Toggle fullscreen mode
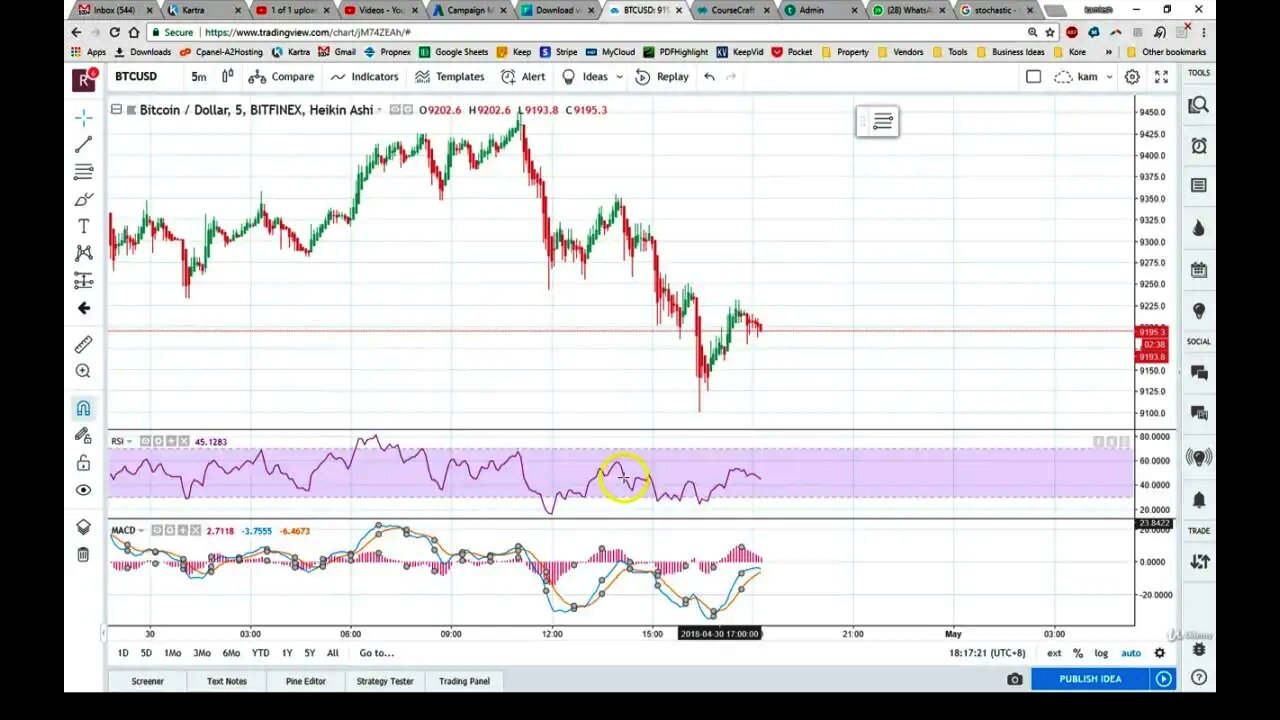This screenshot has height=720, width=1280. [x=1161, y=76]
